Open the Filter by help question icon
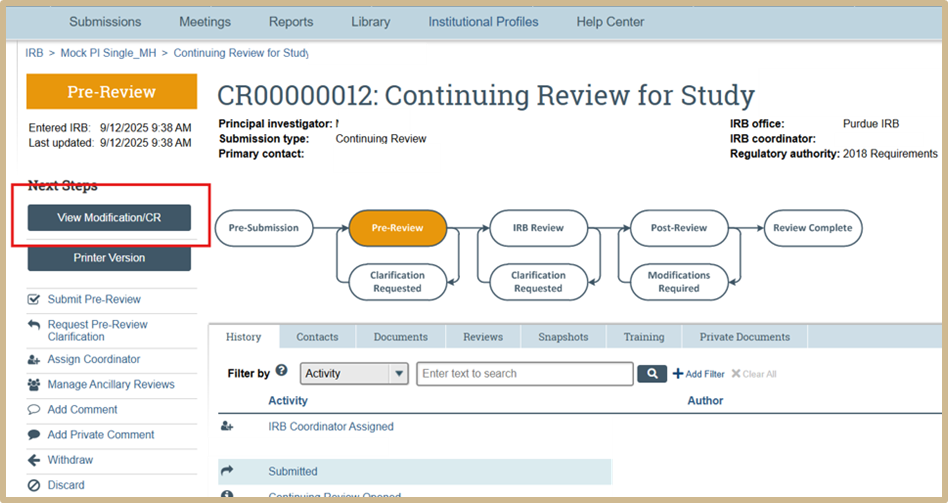Image resolution: width=948 pixels, height=503 pixels. click(x=281, y=371)
